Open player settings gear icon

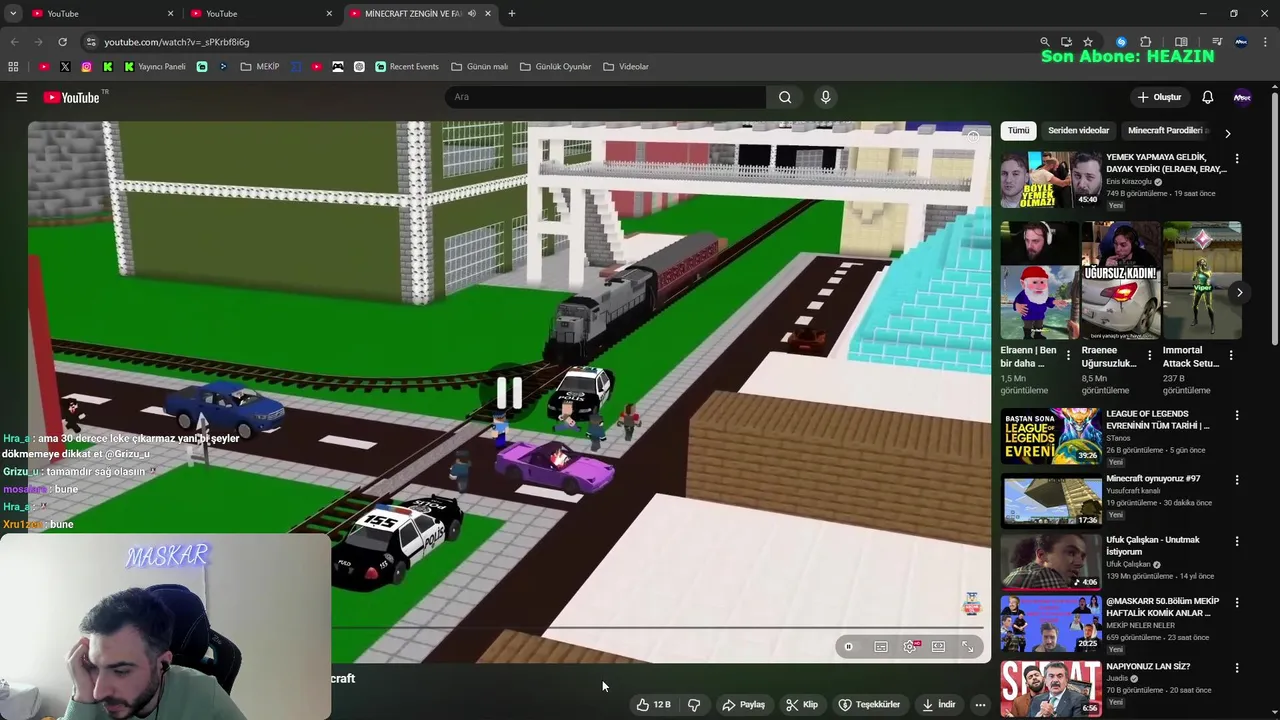(910, 647)
